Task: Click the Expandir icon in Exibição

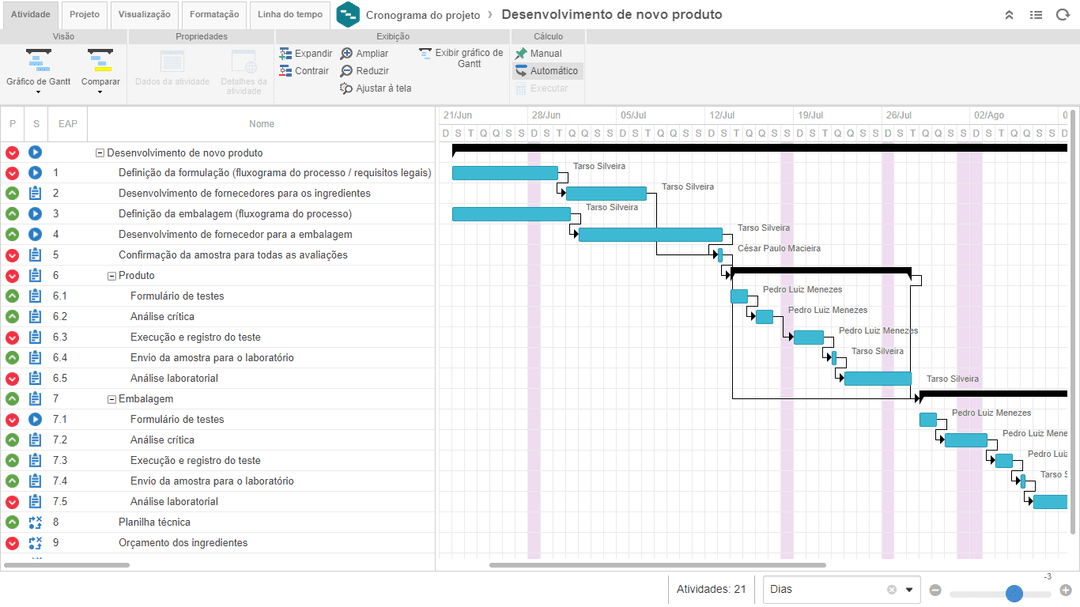Action: 286,54
